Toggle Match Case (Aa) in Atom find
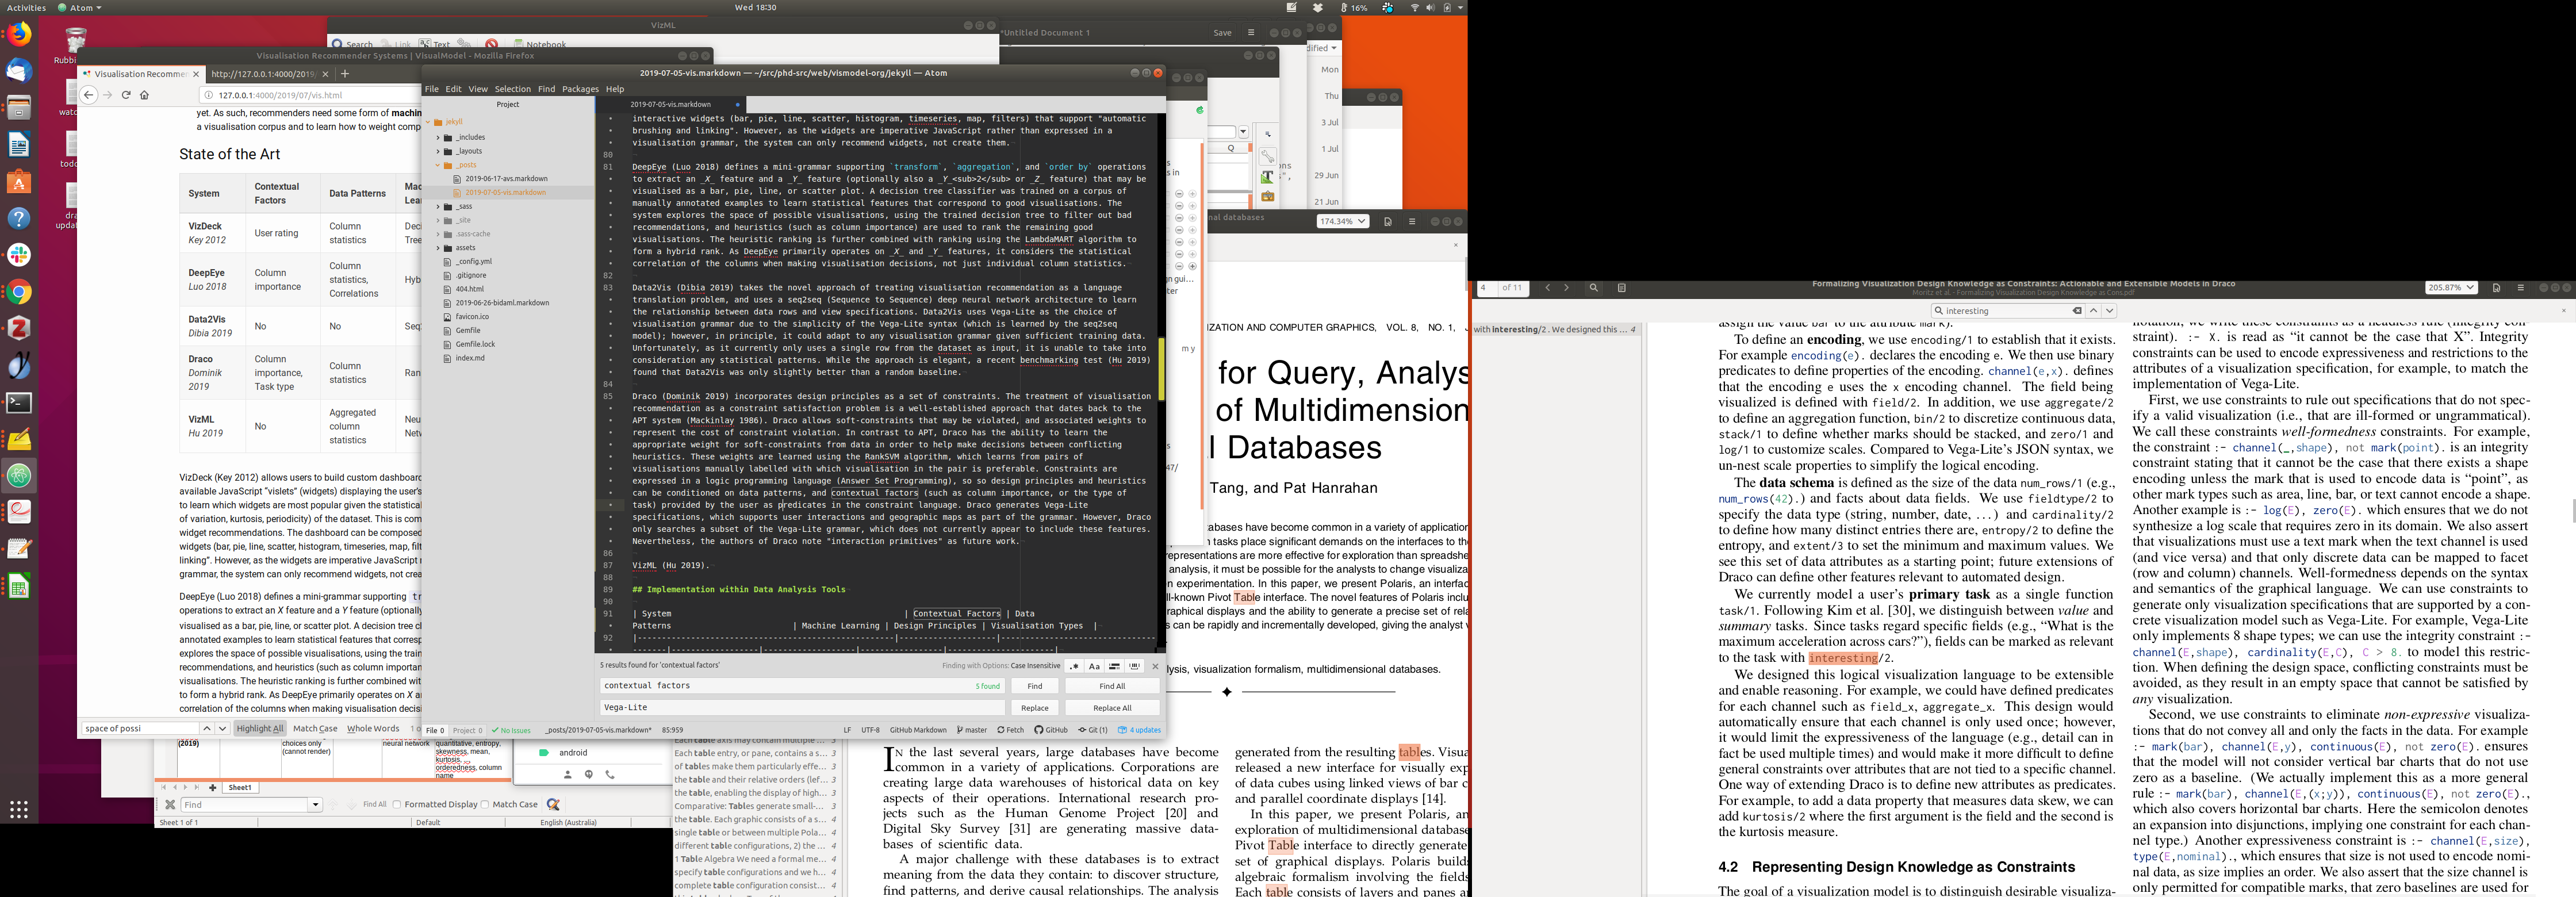Screen dimensions: 2576x897 click(1094, 666)
